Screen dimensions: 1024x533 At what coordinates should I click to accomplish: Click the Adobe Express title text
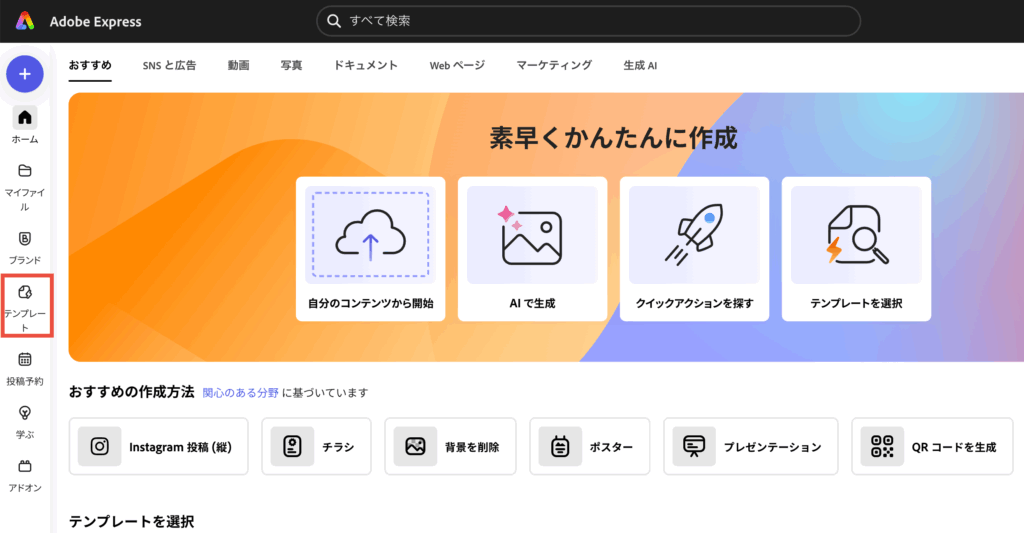[95, 22]
